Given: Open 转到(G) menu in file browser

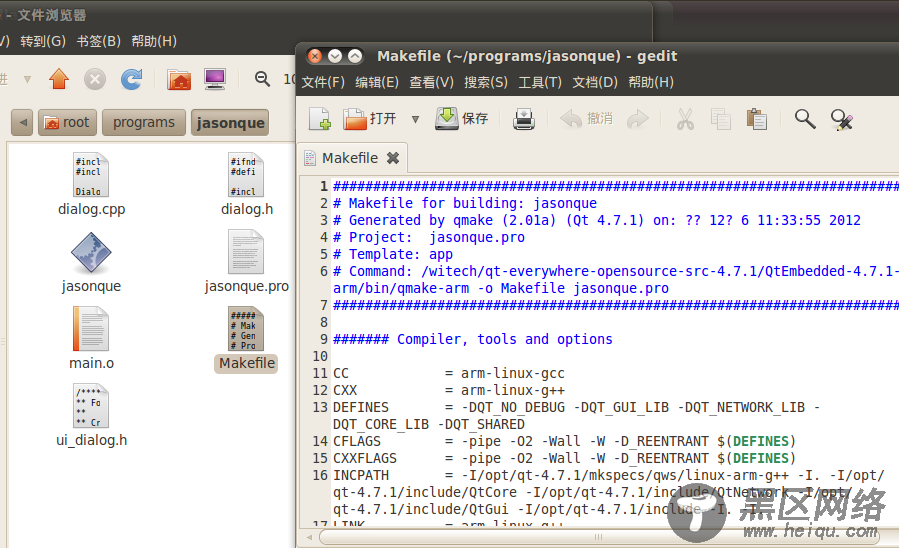Looking at the screenshot, I should pos(43,41).
